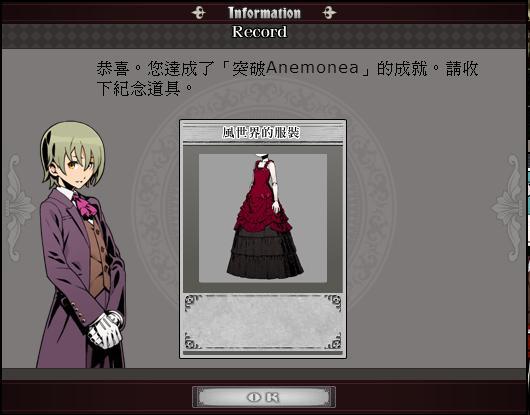Click the top-right corner flourish of description box
The height and width of the screenshot is (415, 530).
[x=333, y=302]
